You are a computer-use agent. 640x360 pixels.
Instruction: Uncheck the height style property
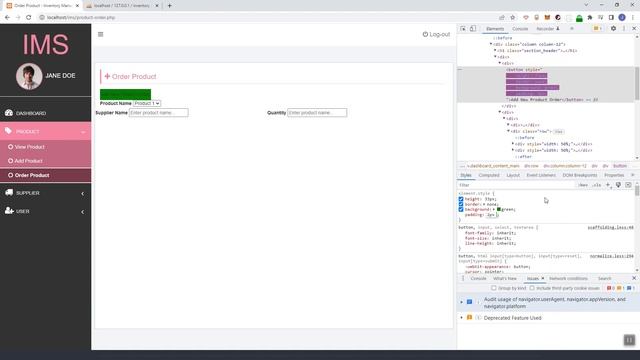pyautogui.click(x=461, y=199)
